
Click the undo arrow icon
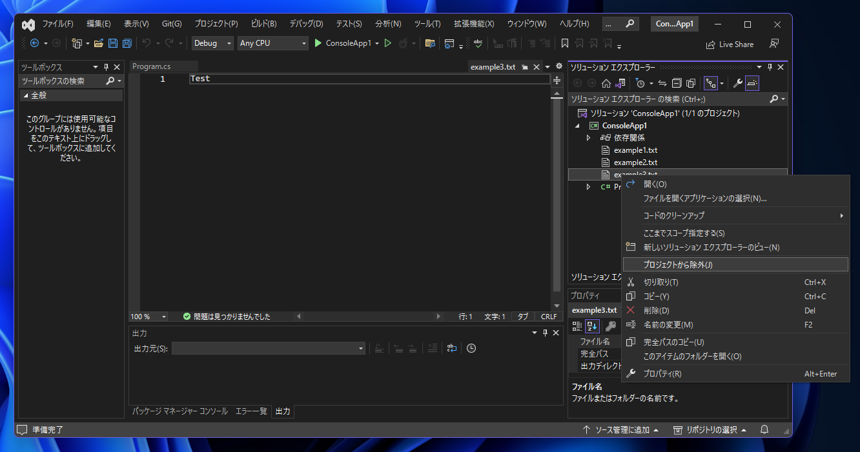point(146,43)
